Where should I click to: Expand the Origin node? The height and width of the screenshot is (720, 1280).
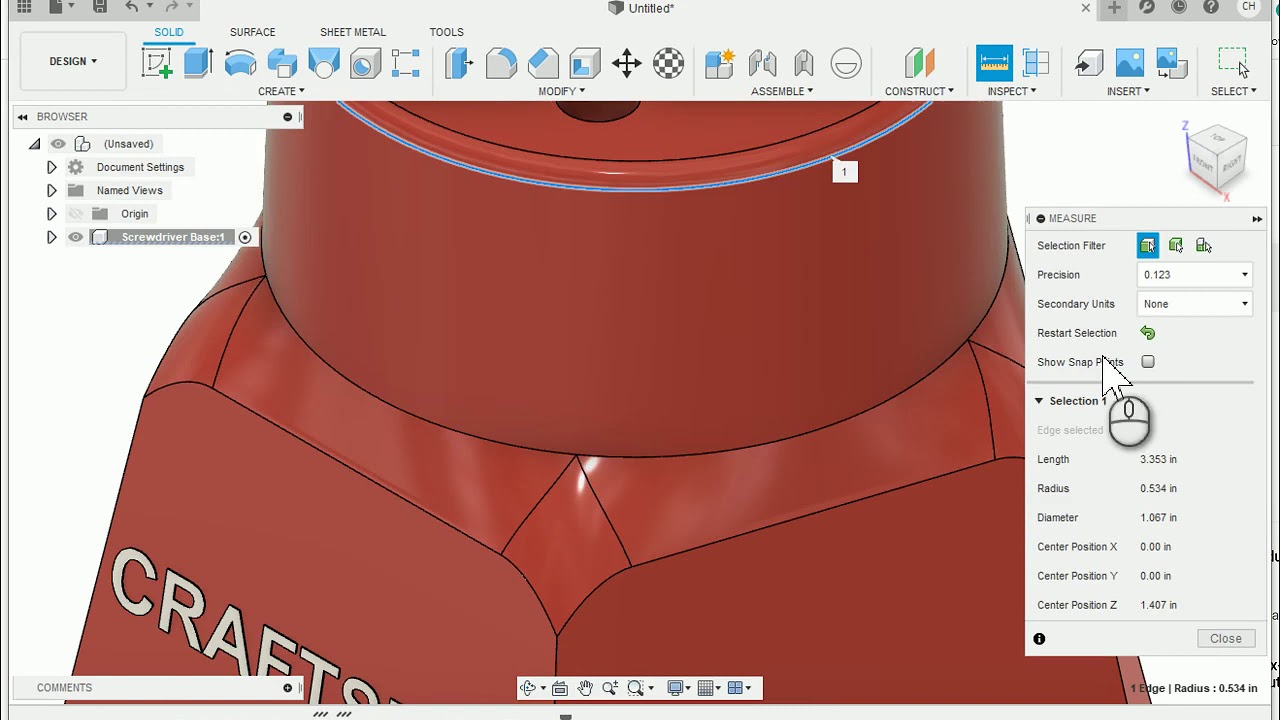51,214
